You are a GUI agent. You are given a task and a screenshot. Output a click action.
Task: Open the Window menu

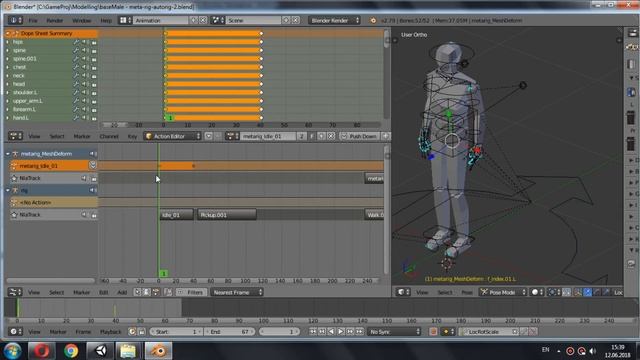82,20
